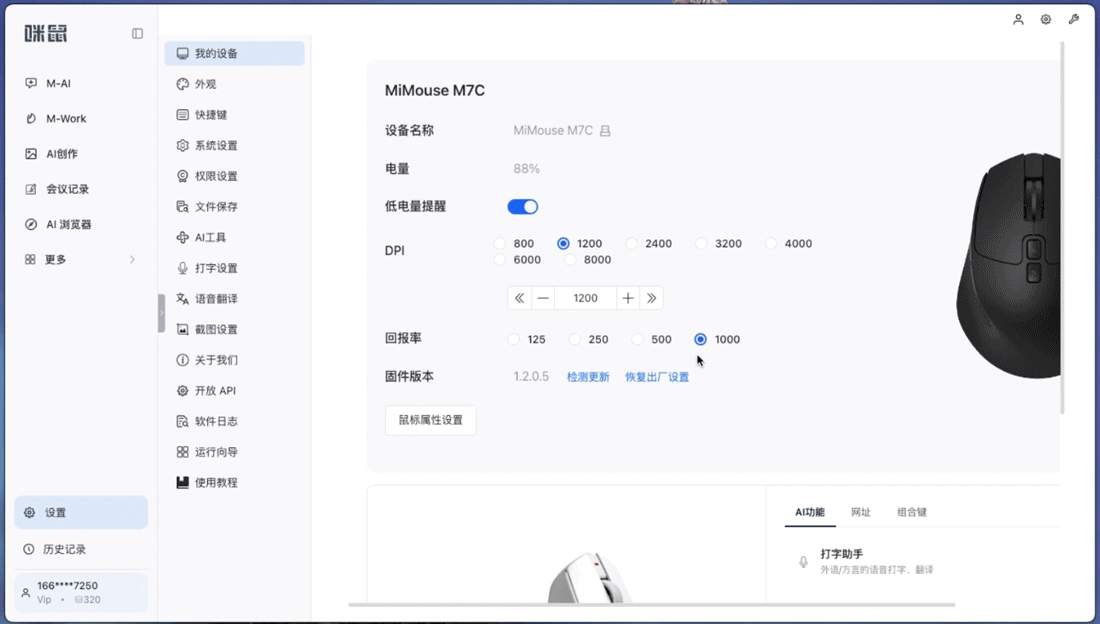Set 回报率 to 250

click(575, 339)
